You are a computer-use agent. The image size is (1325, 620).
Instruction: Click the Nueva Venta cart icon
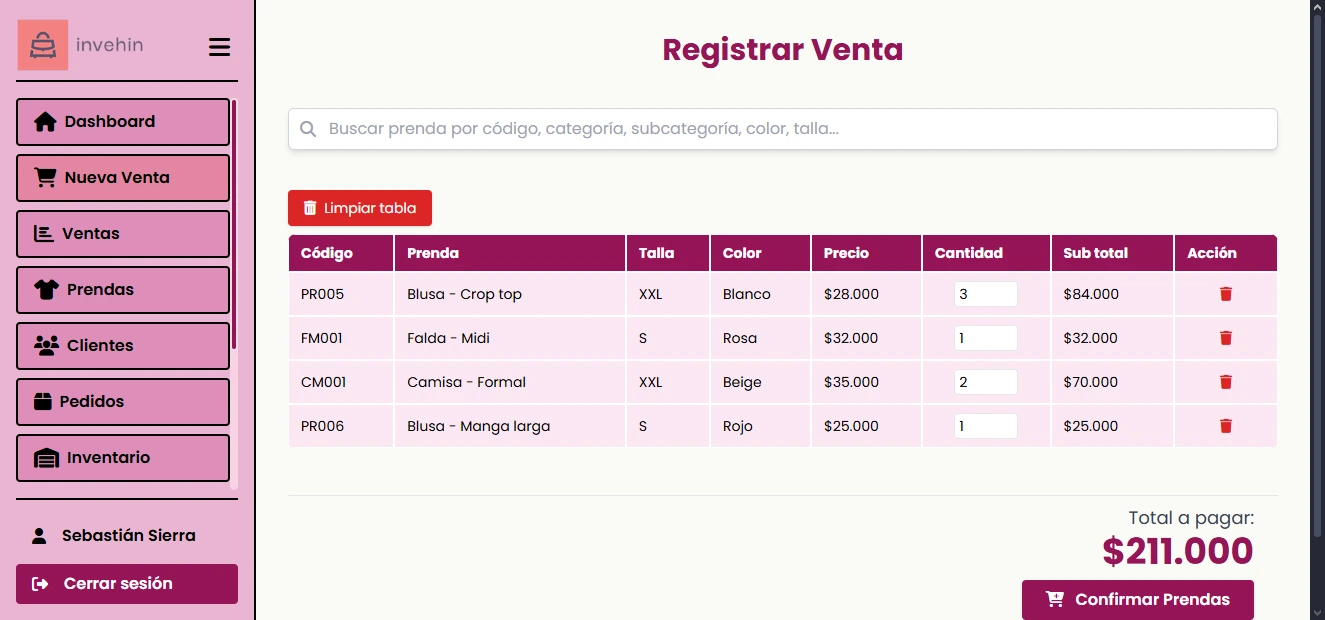tap(43, 177)
